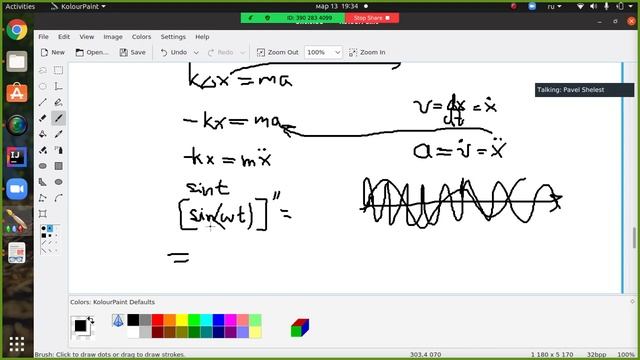Click the Undo button

pos(174,52)
